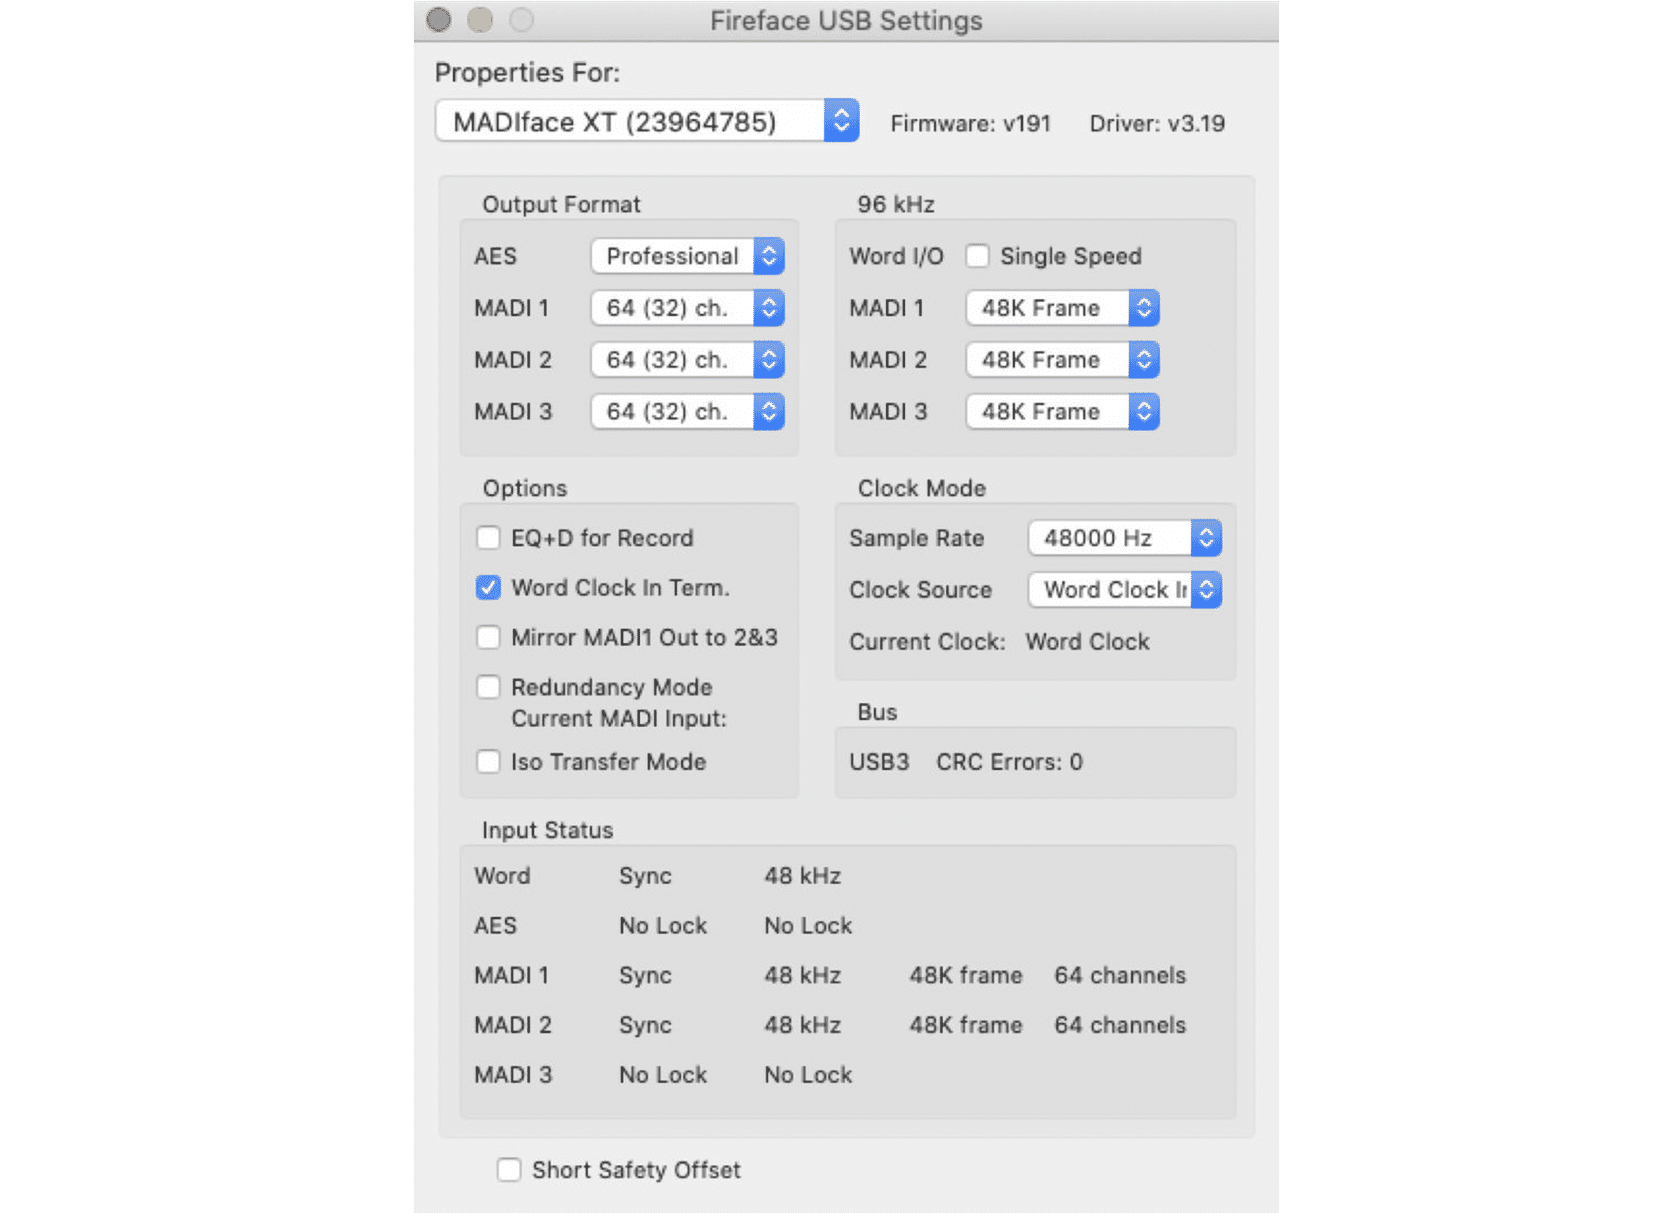Toggle Mirror MADI1 Out to 2&3
Screen dimensions: 1680x1213
tap(488, 638)
